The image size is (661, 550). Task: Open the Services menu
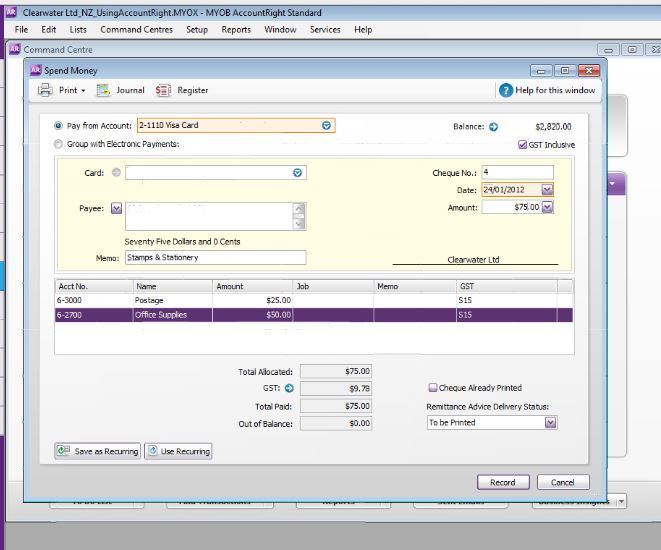click(325, 30)
